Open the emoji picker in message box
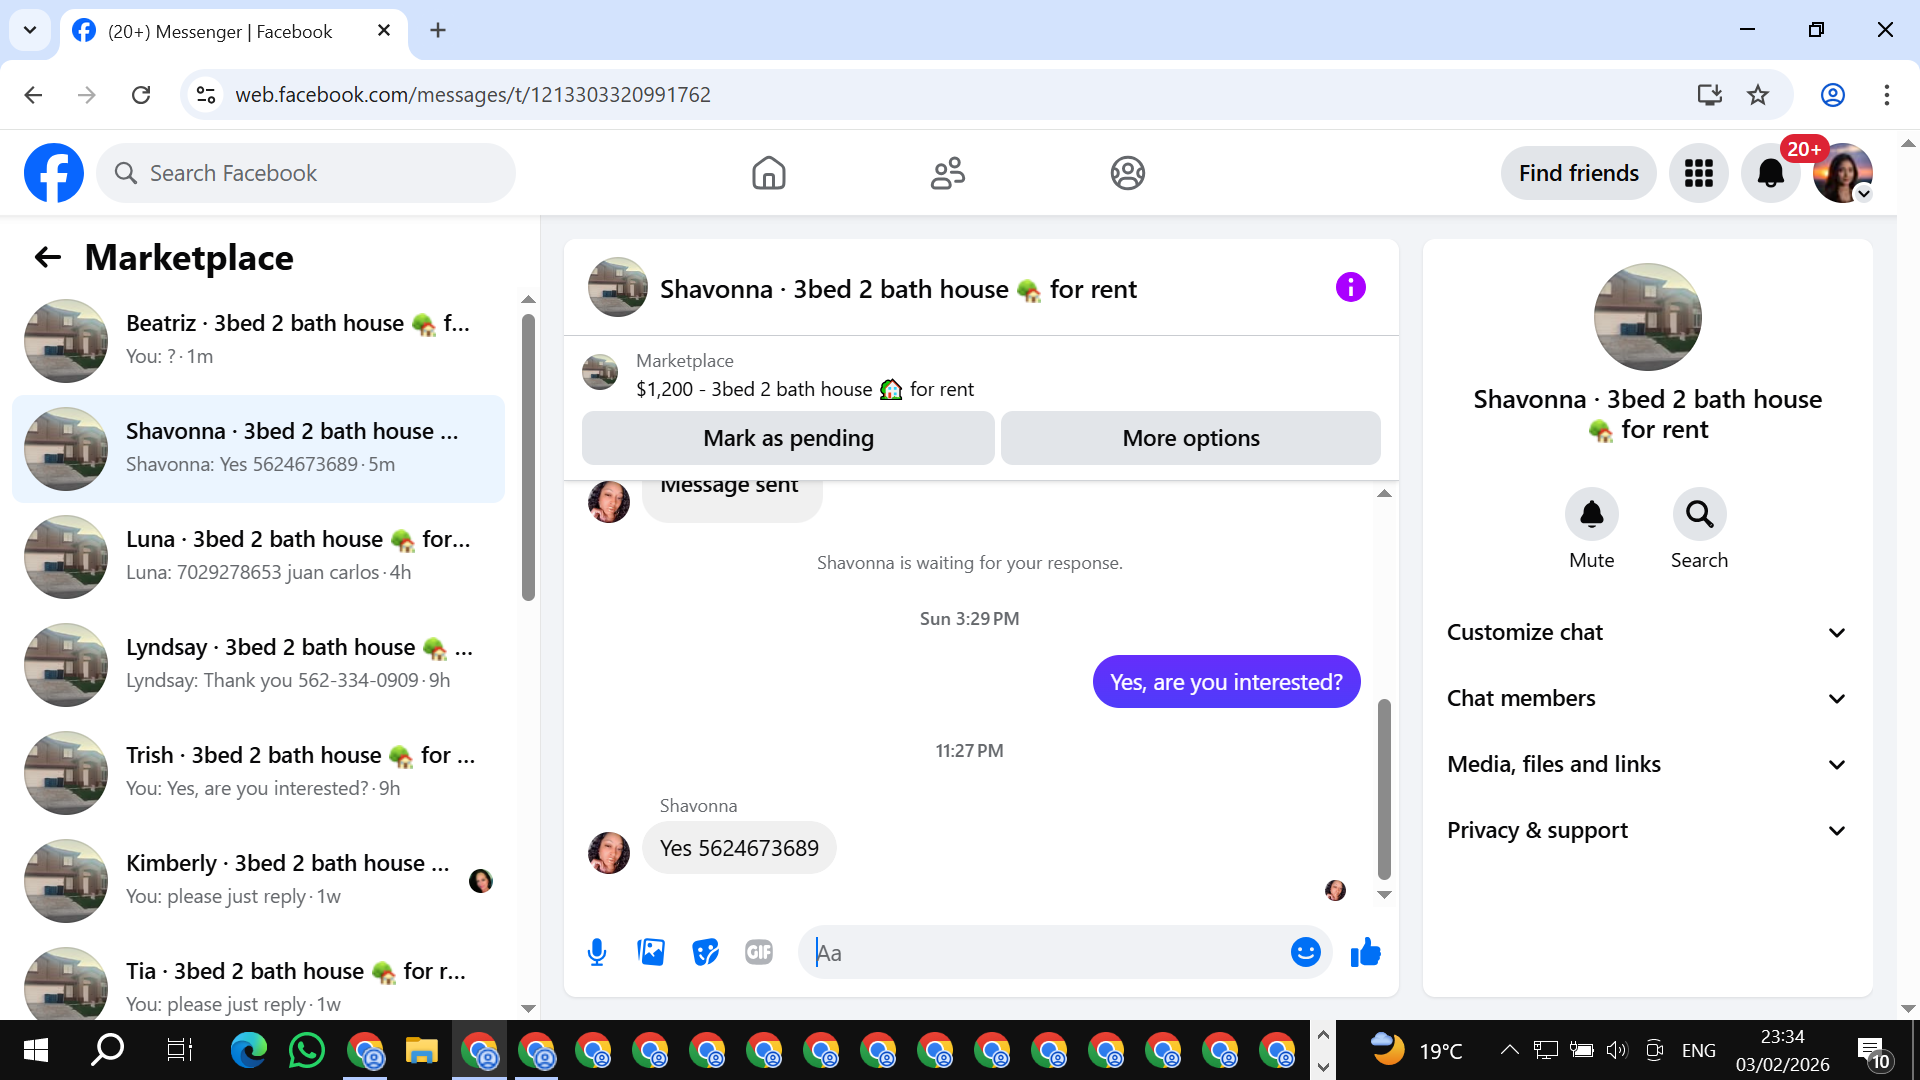Screen dimensions: 1920x1080 click(x=1305, y=952)
